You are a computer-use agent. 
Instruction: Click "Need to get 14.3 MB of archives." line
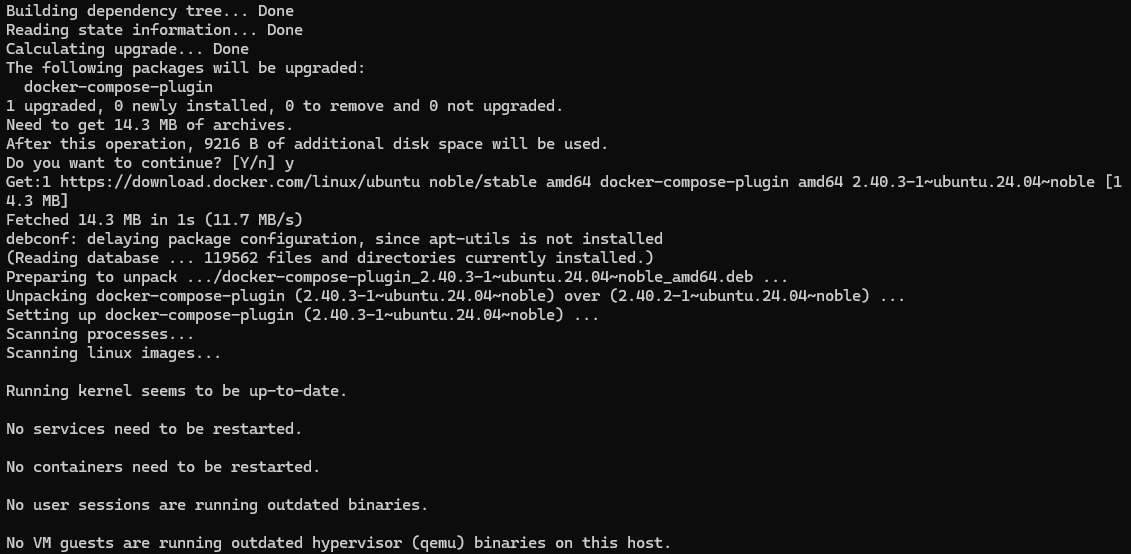[x=149, y=125]
